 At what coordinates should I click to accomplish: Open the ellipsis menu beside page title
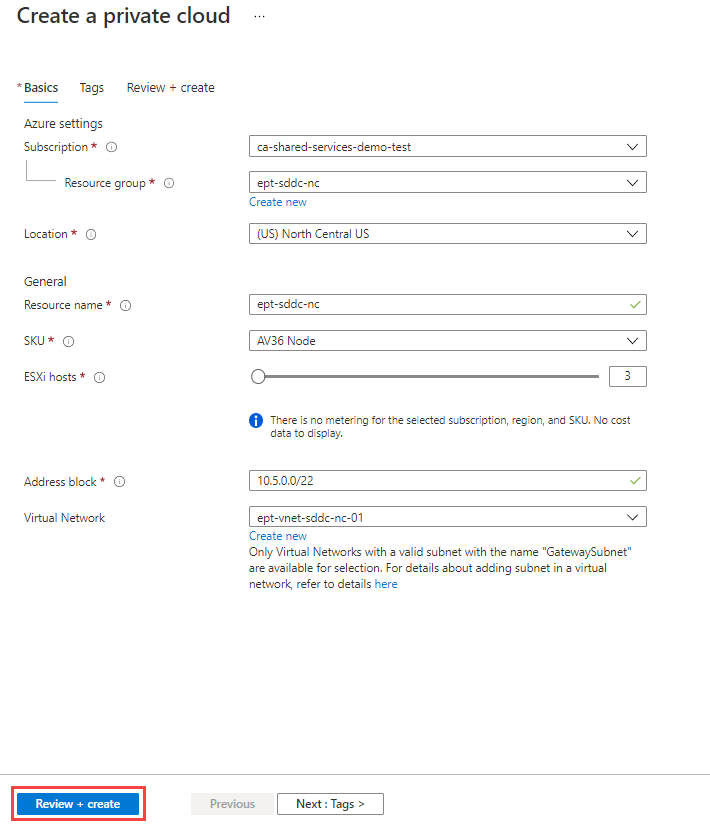[x=259, y=17]
